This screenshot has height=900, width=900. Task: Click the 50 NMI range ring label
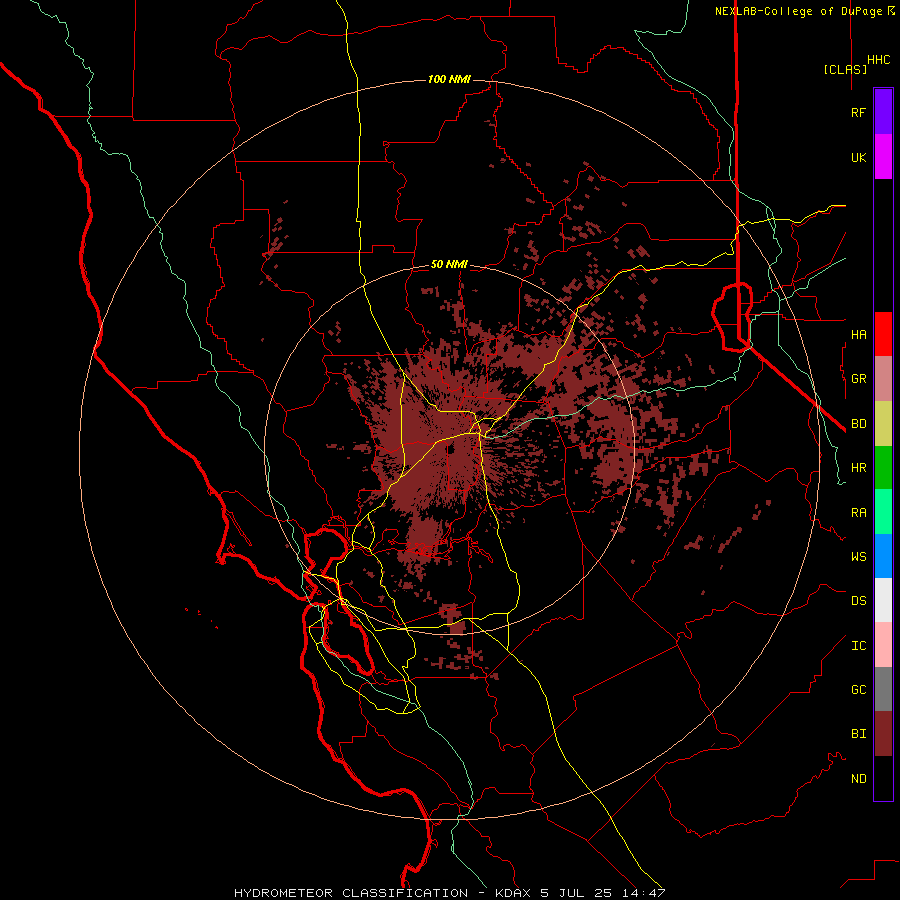tap(449, 265)
